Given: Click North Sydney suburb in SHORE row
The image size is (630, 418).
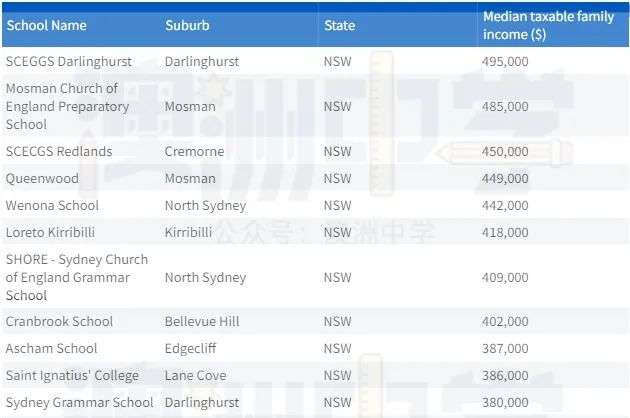Looking at the screenshot, I should (x=205, y=277).
